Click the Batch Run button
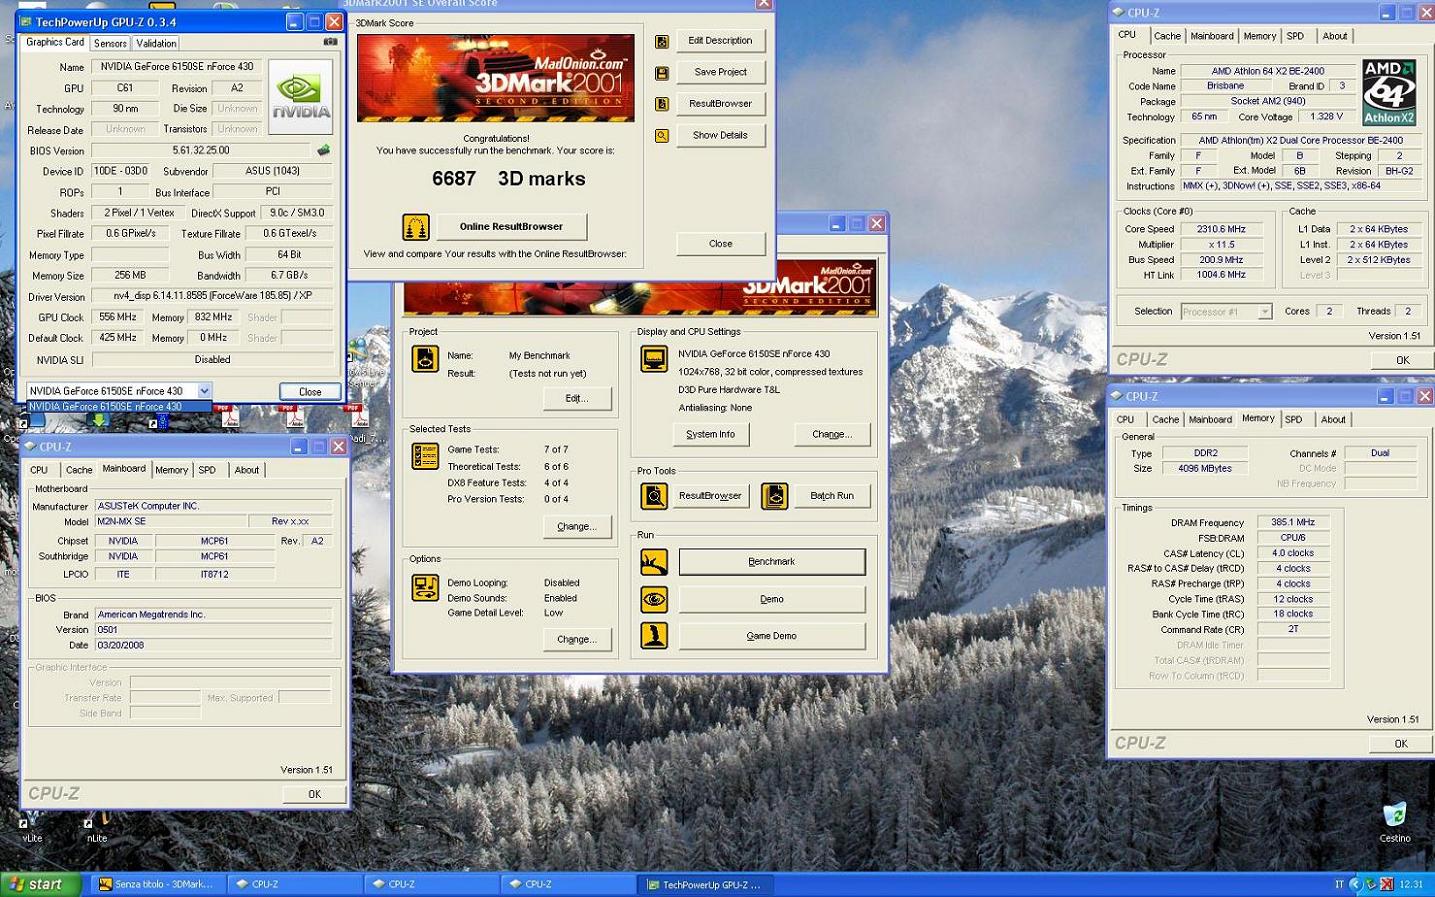Image resolution: width=1435 pixels, height=897 pixels. [x=831, y=496]
